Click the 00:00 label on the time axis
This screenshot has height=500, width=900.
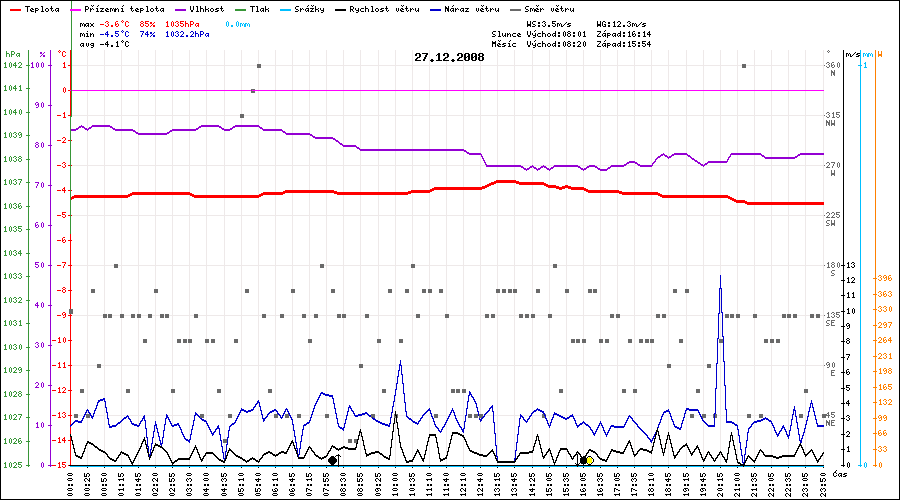point(71,481)
